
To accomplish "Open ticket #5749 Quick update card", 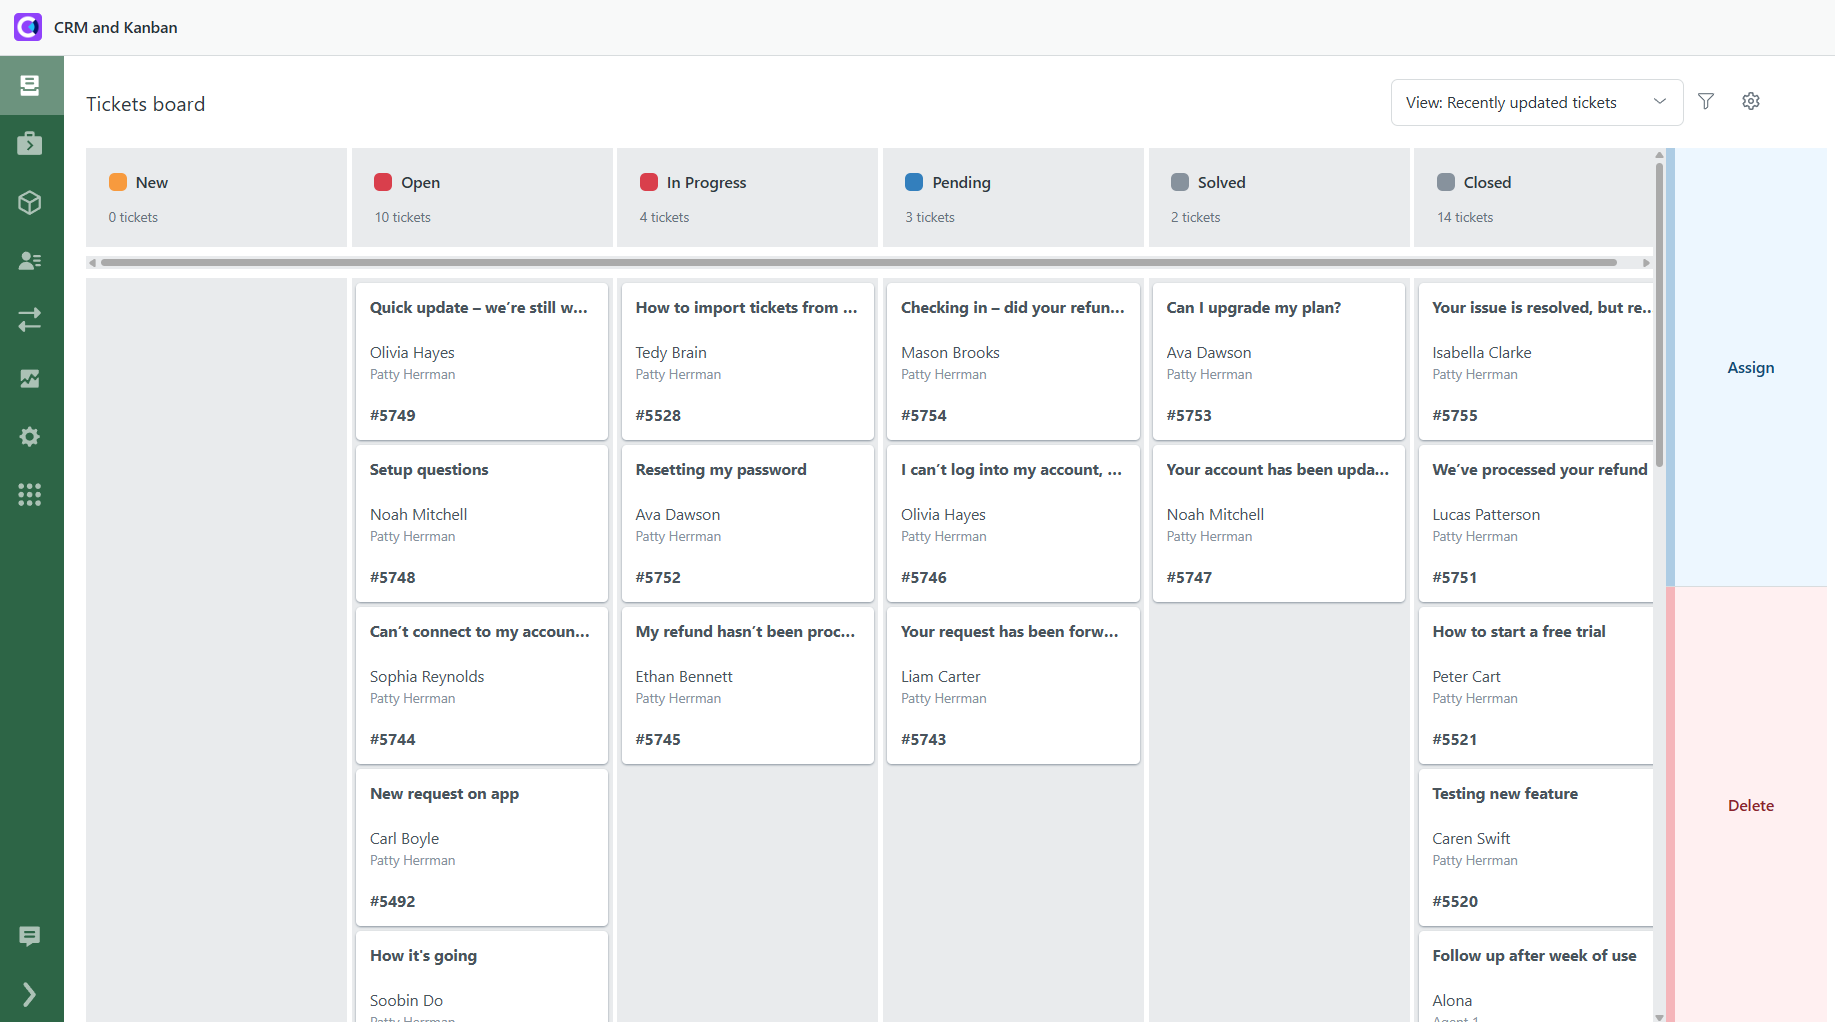I will (x=481, y=361).
